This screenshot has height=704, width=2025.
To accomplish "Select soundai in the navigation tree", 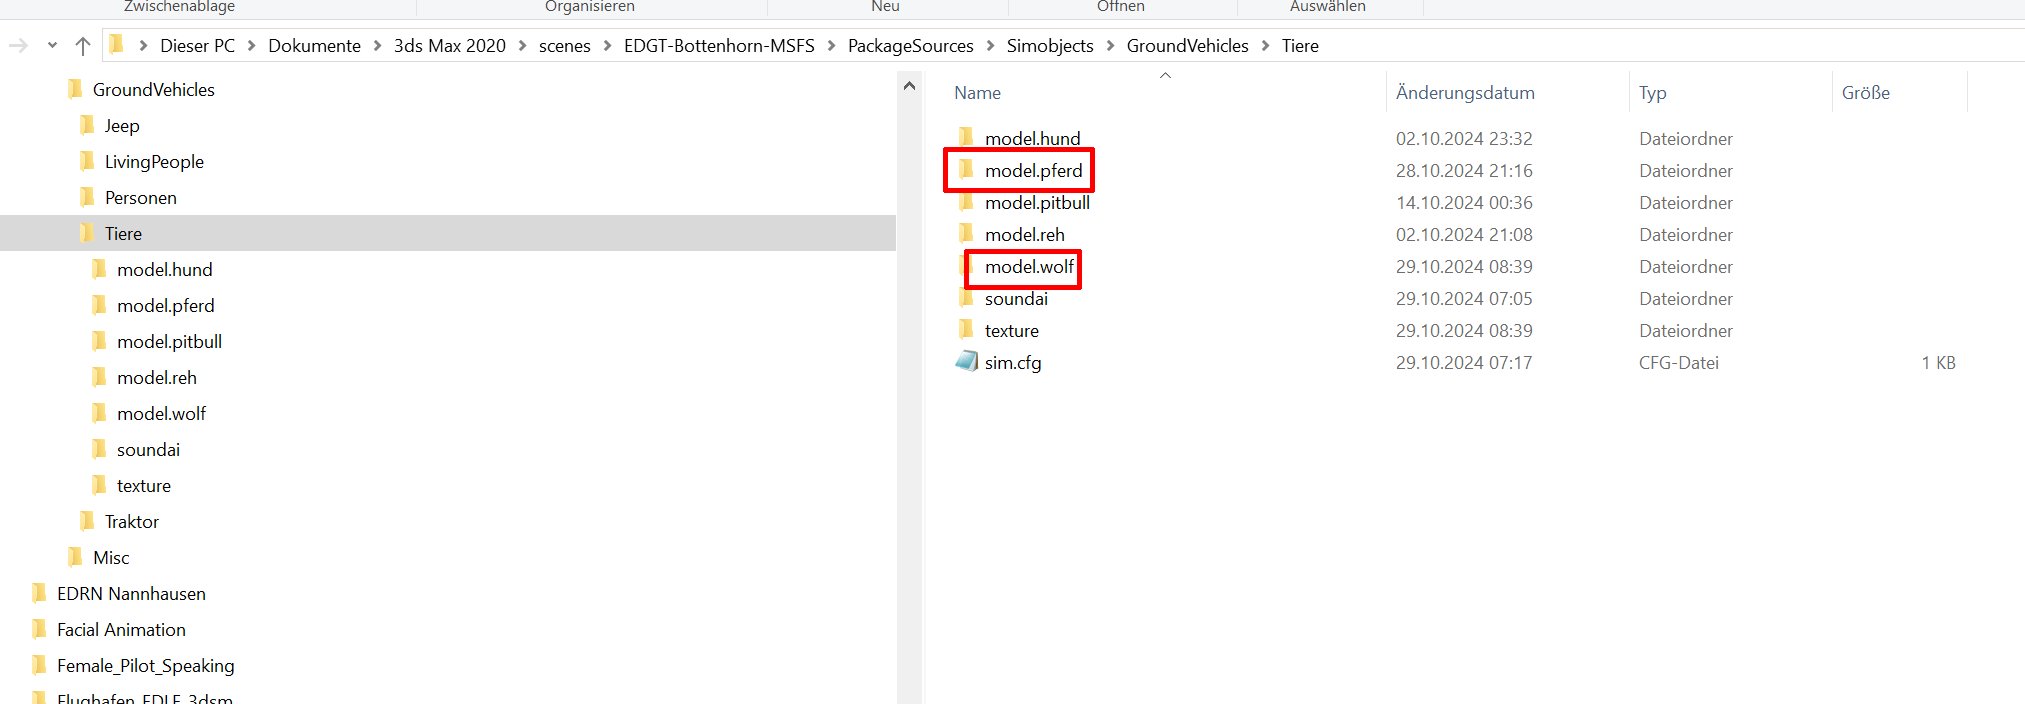I will [148, 450].
